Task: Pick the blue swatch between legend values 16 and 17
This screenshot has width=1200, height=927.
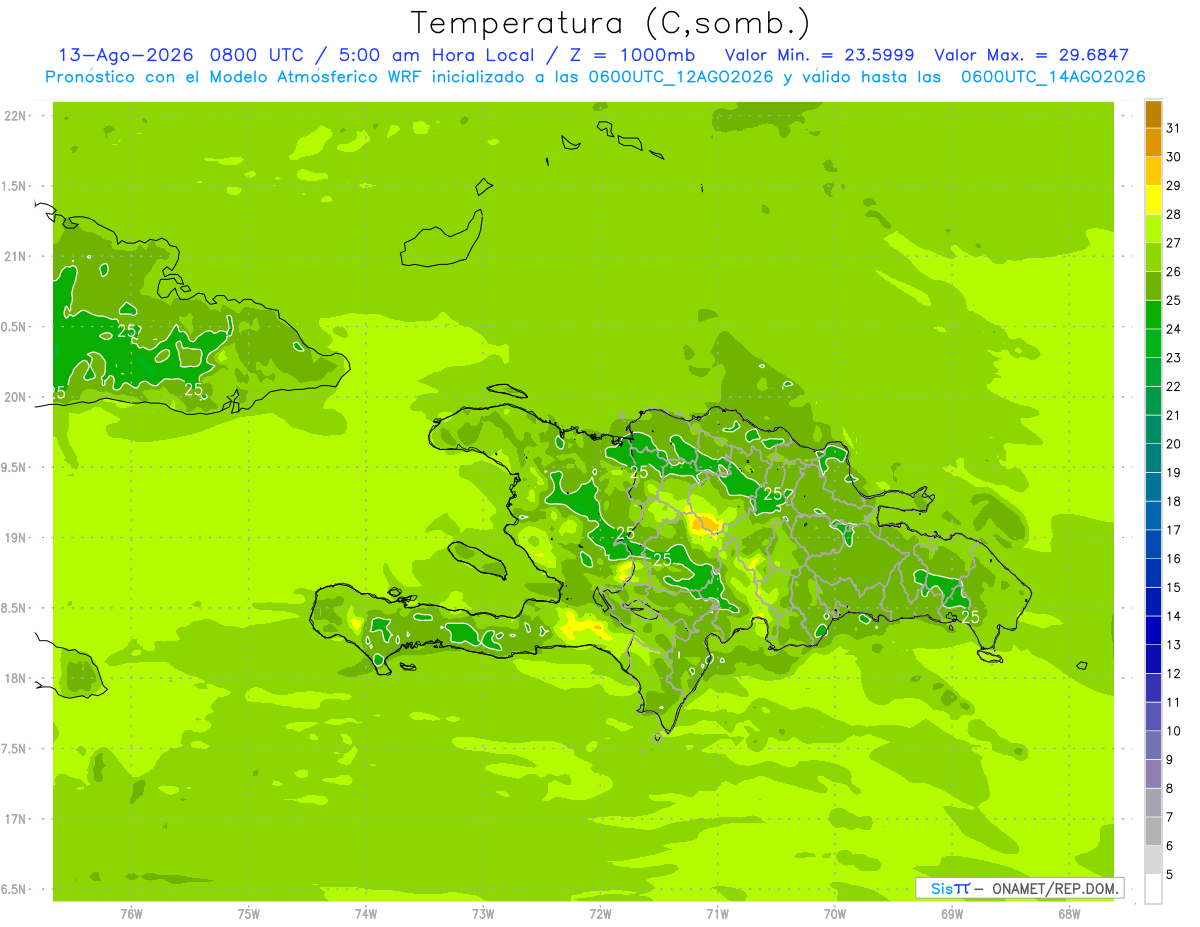Action: point(1153,545)
